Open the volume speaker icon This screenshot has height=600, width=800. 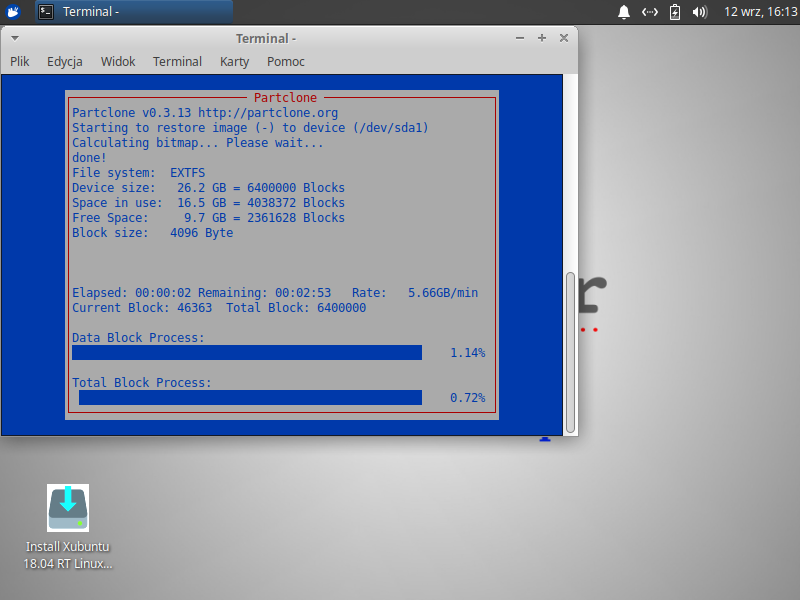click(700, 12)
